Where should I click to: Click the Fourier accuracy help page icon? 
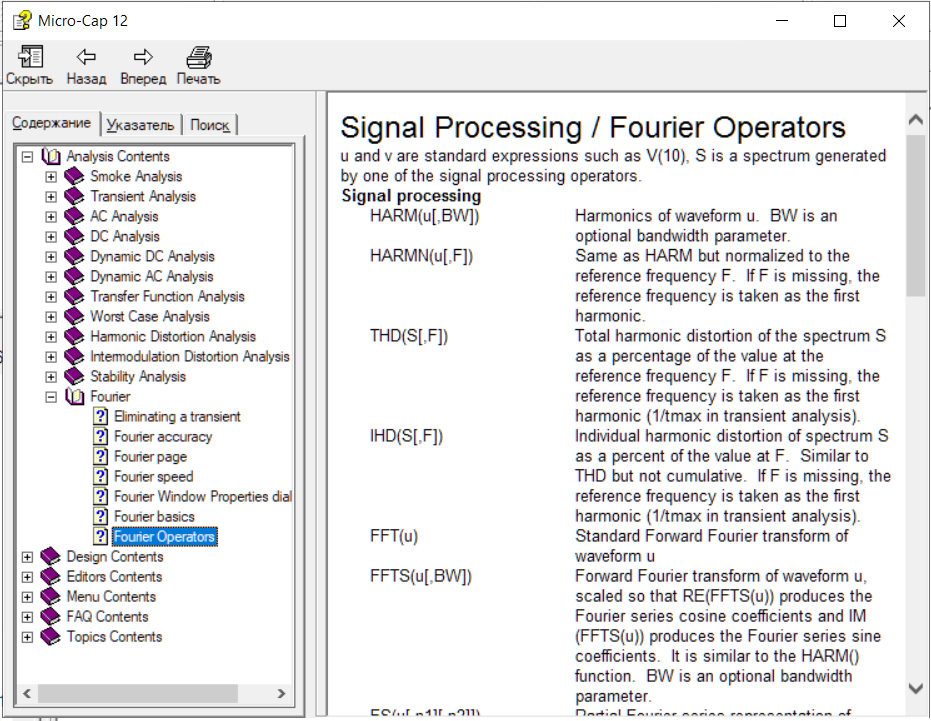[101, 437]
